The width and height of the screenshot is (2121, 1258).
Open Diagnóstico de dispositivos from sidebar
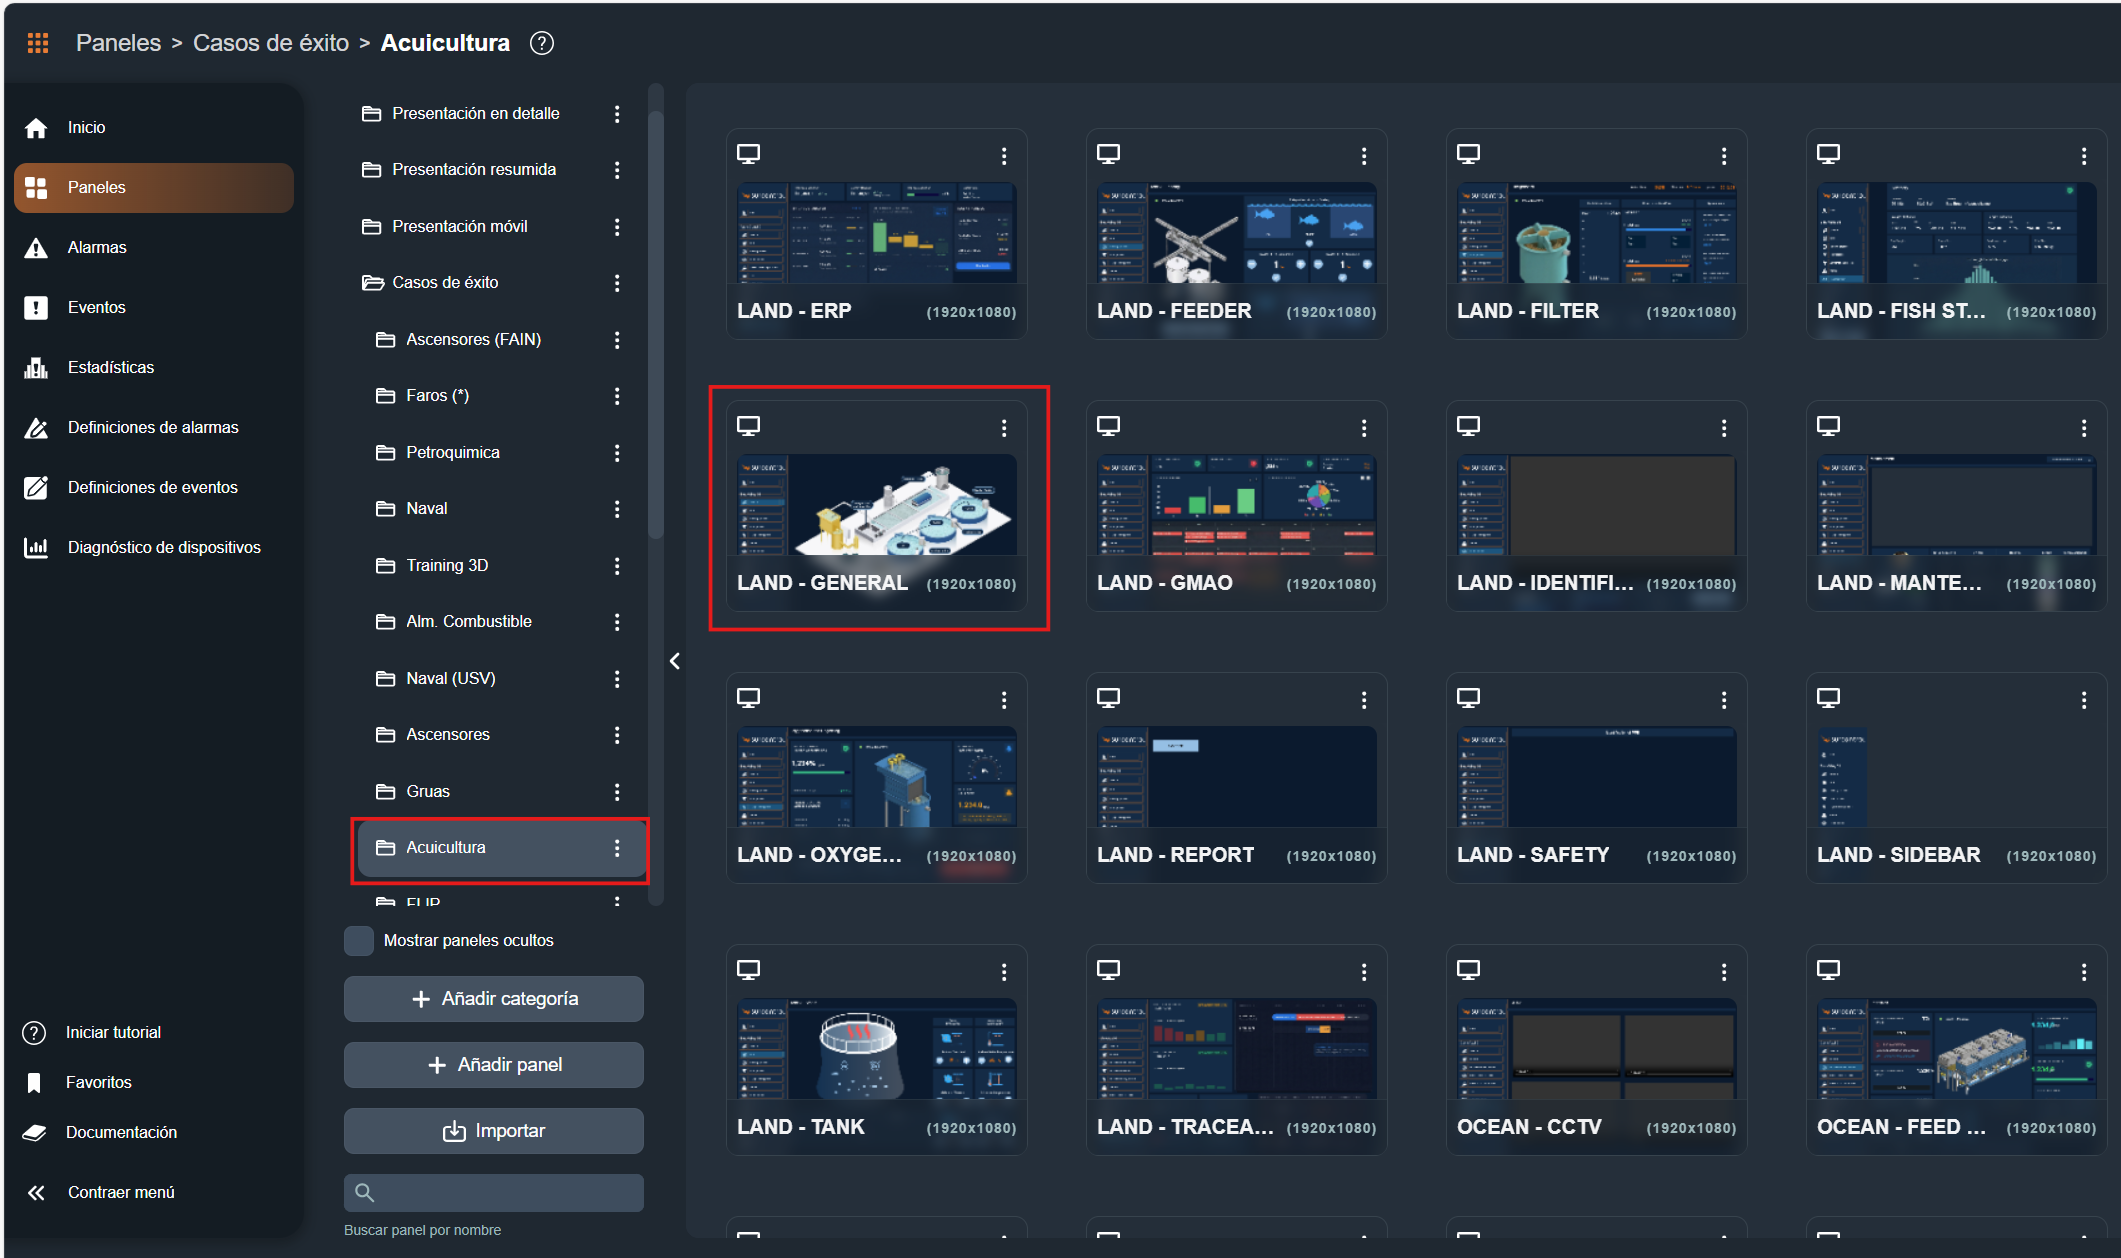click(x=163, y=547)
